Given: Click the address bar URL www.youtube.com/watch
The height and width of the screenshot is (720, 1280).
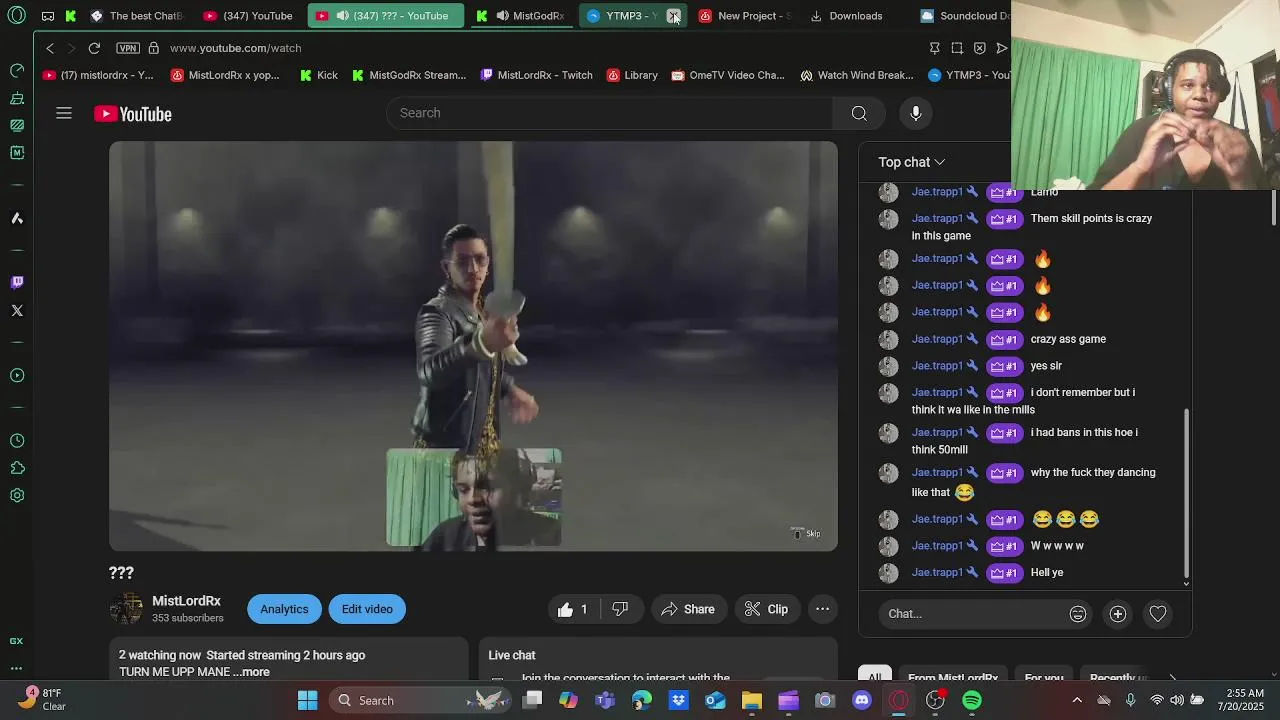Looking at the screenshot, I should (236, 48).
